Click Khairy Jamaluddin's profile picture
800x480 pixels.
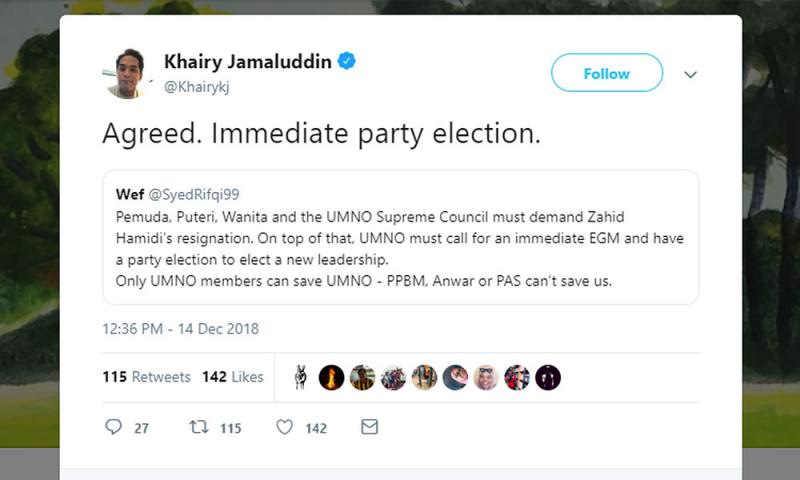coord(127,74)
